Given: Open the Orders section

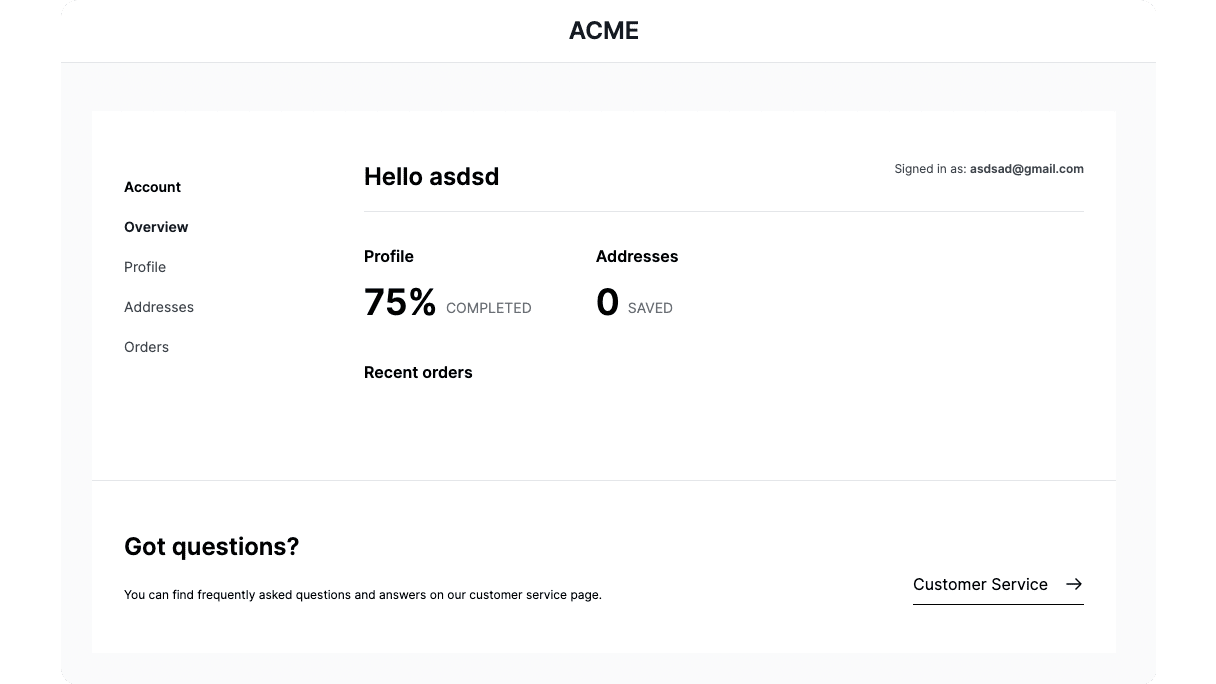Looking at the screenshot, I should 146,347.
